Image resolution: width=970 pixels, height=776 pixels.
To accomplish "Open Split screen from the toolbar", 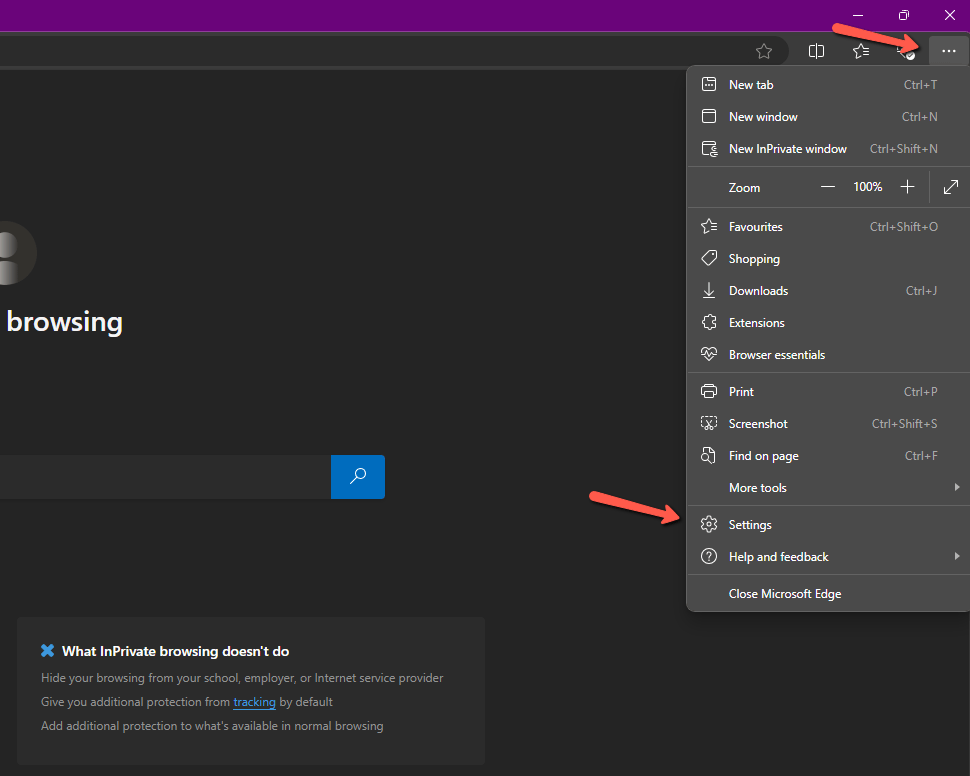I will [x=816, y=51].
